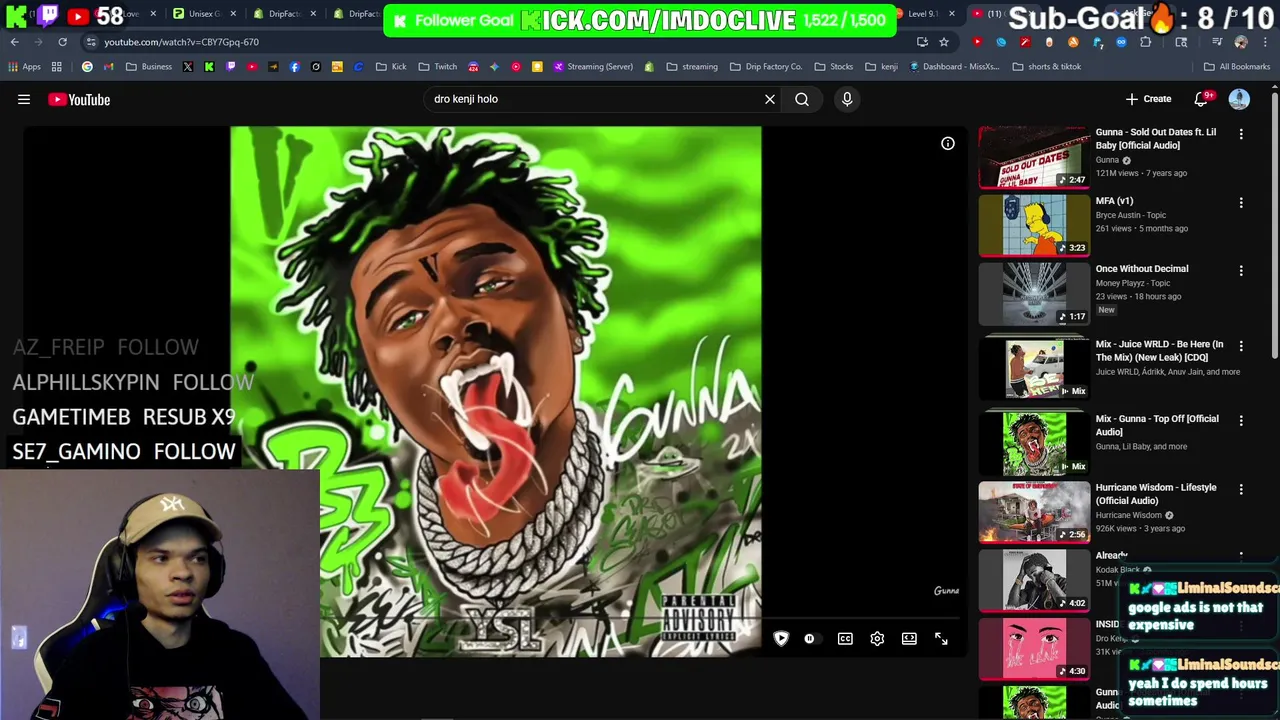The width and height of the screenshot is (1280, 720).
Task: Open the Facebook bookmark icon
Action: 294,67
